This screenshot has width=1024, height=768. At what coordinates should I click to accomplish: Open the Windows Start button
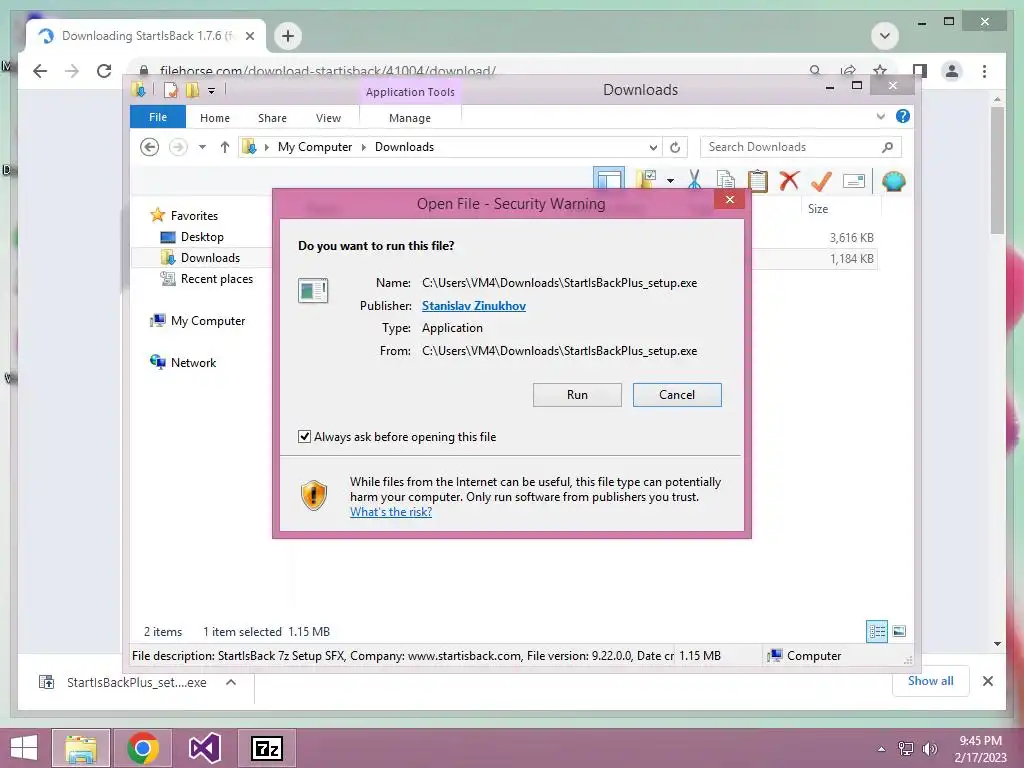24,748
